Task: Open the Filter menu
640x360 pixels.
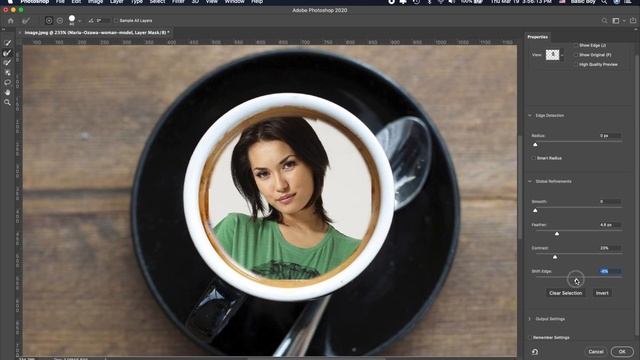Action: [178, 2]
